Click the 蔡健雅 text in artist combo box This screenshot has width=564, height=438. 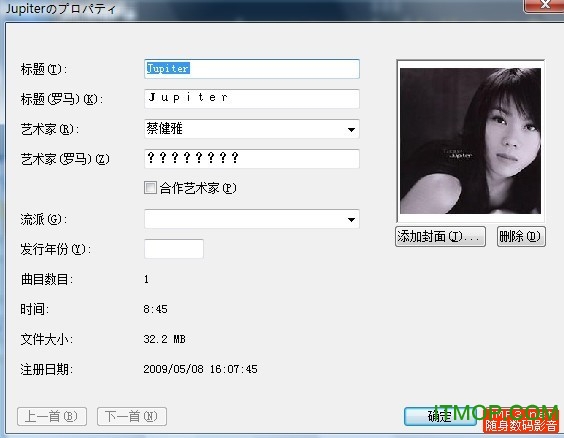(164, 128)
